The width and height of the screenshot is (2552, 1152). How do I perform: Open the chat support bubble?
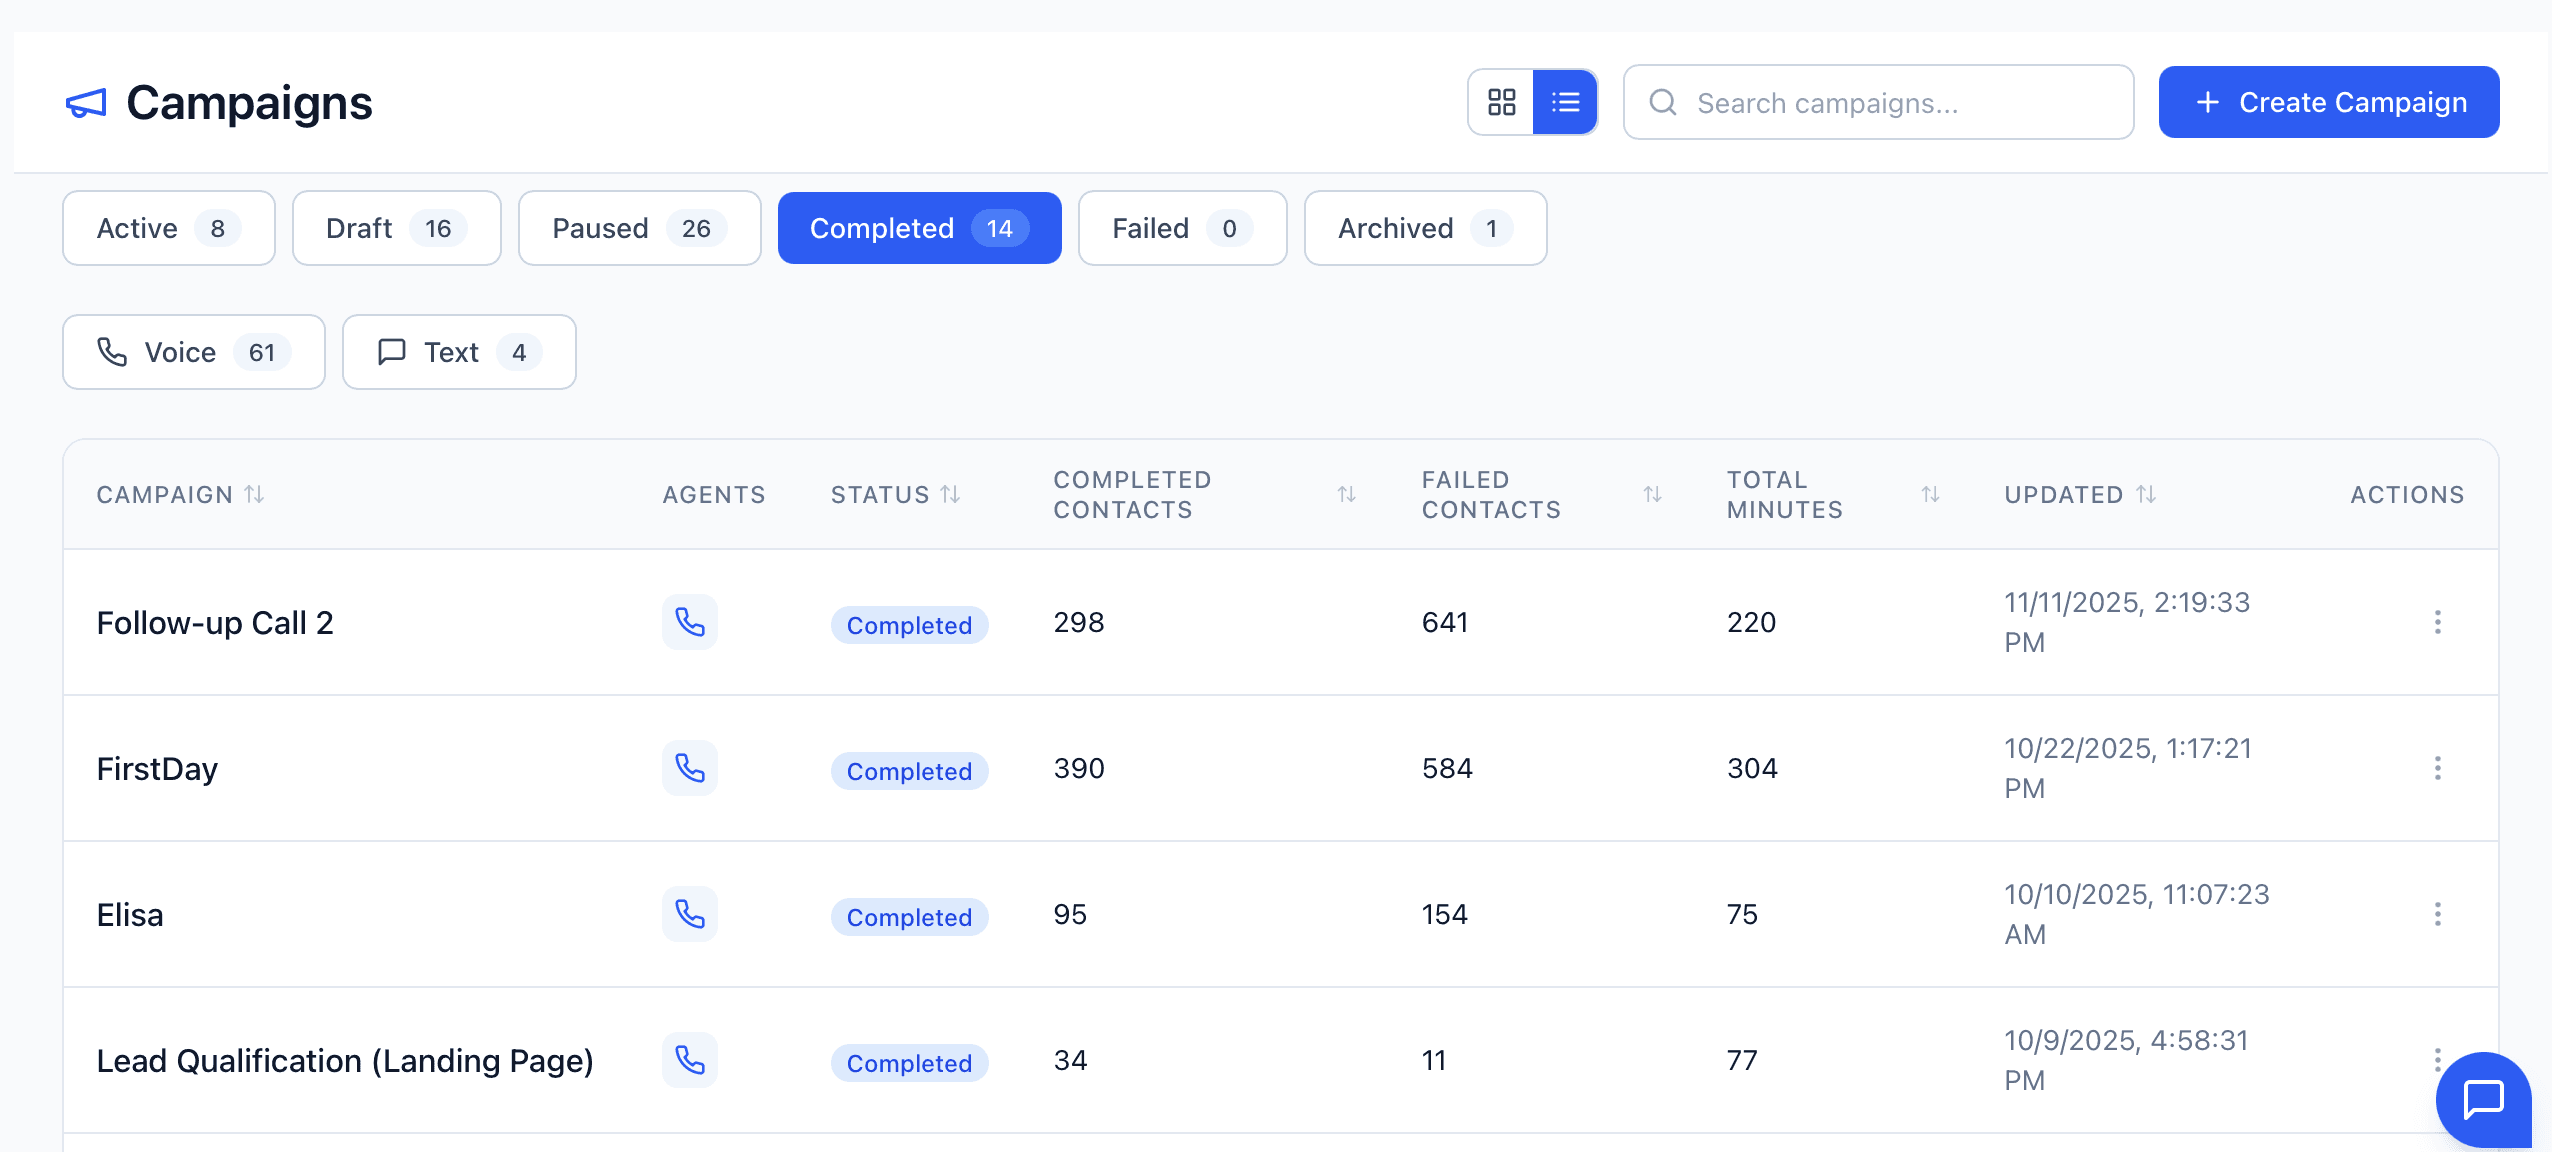pyautogui.click(x=2483, y=1099)
